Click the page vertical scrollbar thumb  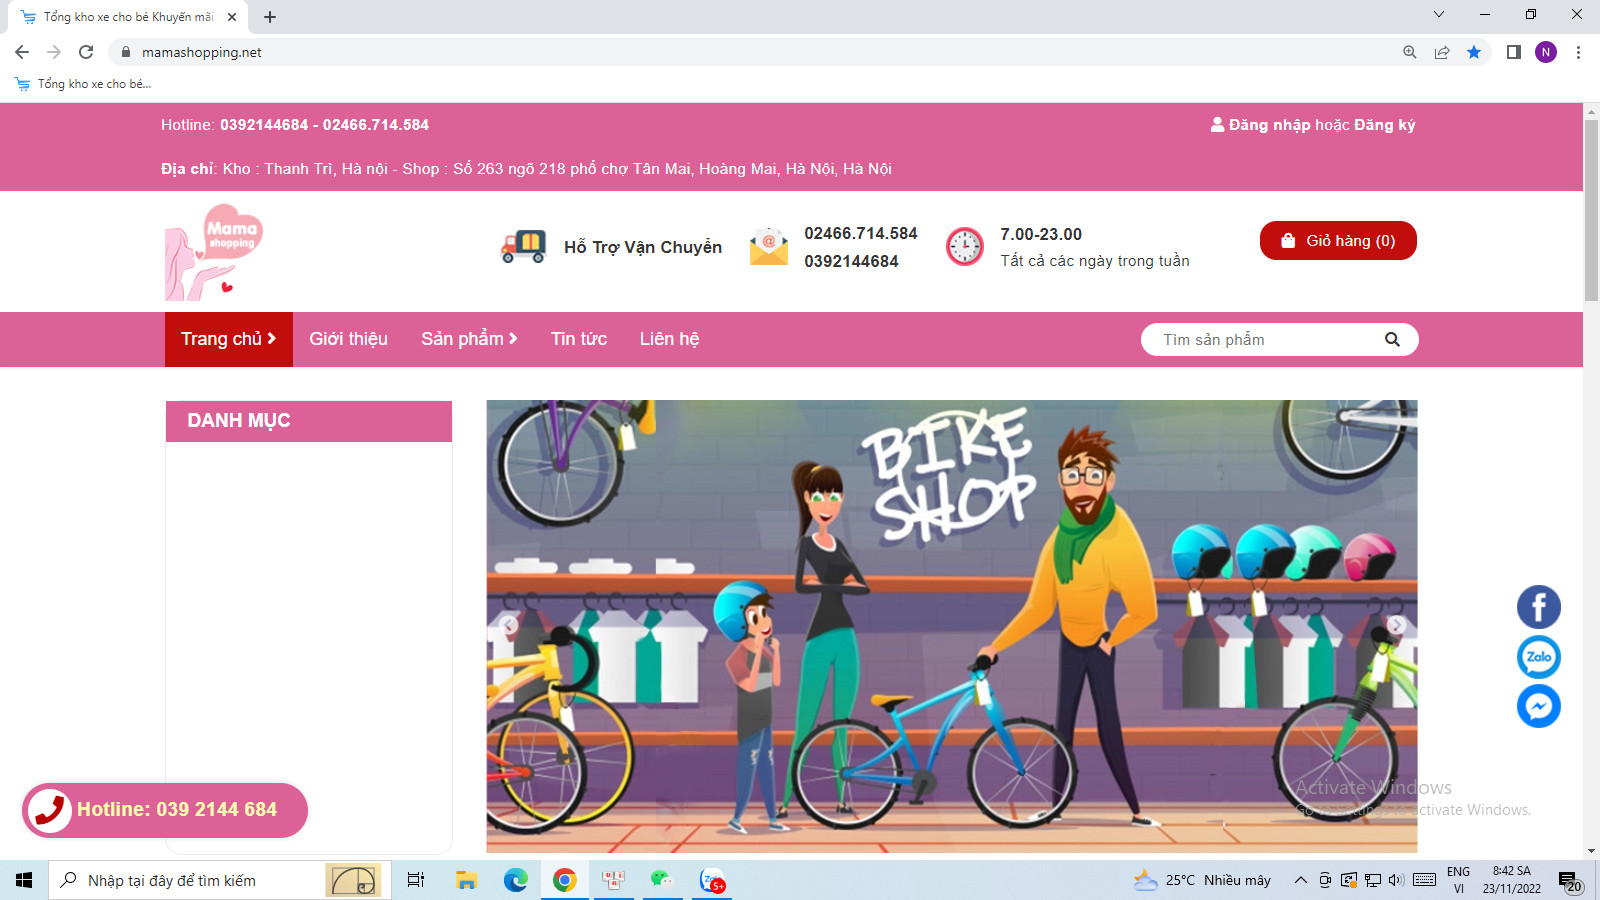click(x=1591, y=208)
